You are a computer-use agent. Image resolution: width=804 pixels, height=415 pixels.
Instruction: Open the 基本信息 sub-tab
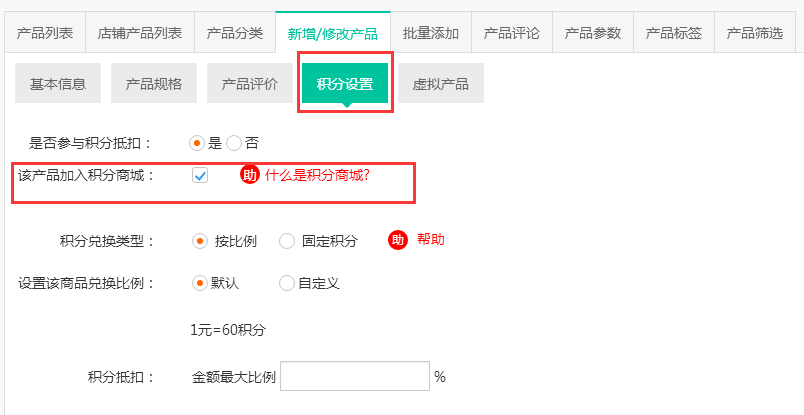click(58, 84)
